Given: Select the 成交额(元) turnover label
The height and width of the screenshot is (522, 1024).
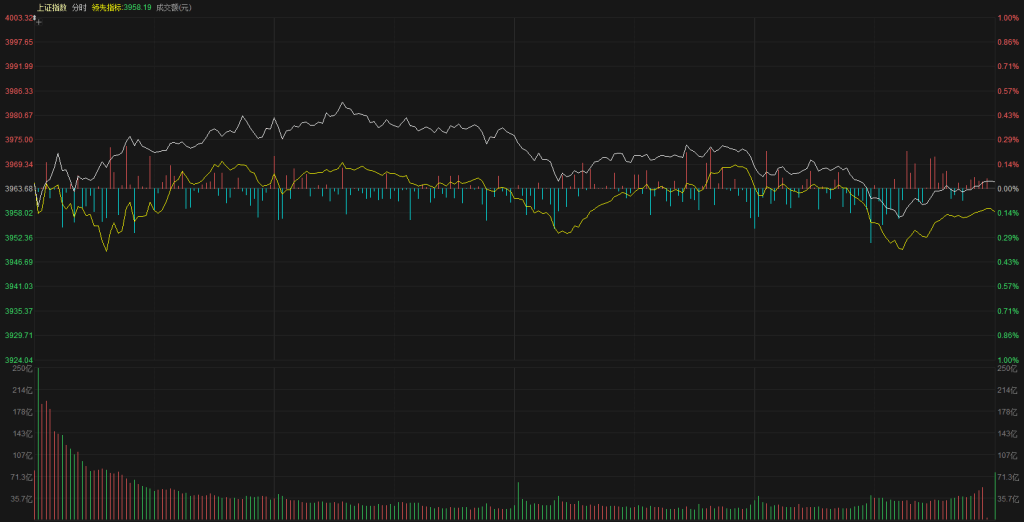Looking at the screenshot, I should 174,7.
